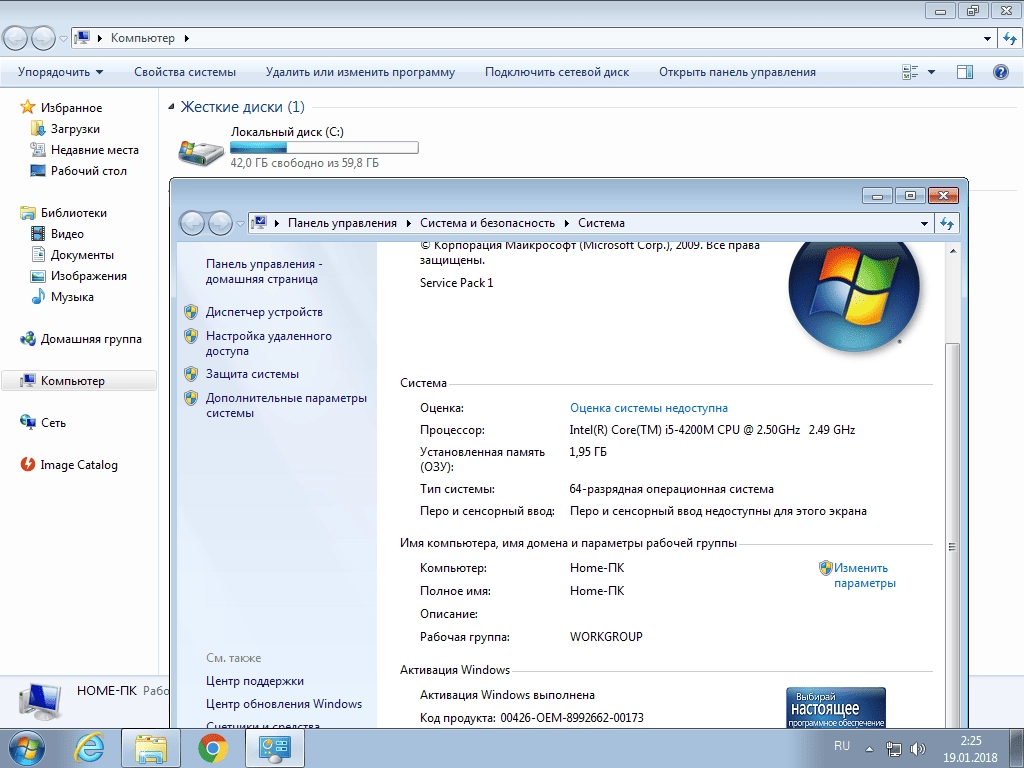Click scroll up arrow in System window
1024x768 pixels.
point(952,251)
